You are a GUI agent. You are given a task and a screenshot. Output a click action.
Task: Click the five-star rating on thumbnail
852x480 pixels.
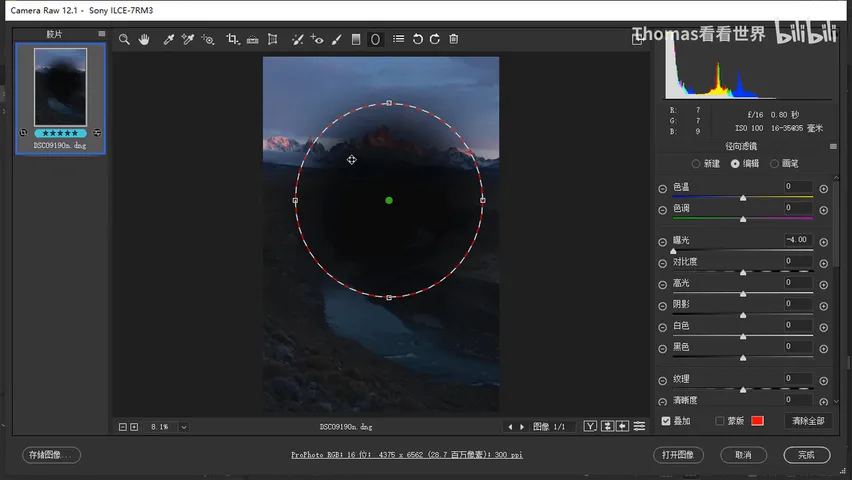pos(60,133)
